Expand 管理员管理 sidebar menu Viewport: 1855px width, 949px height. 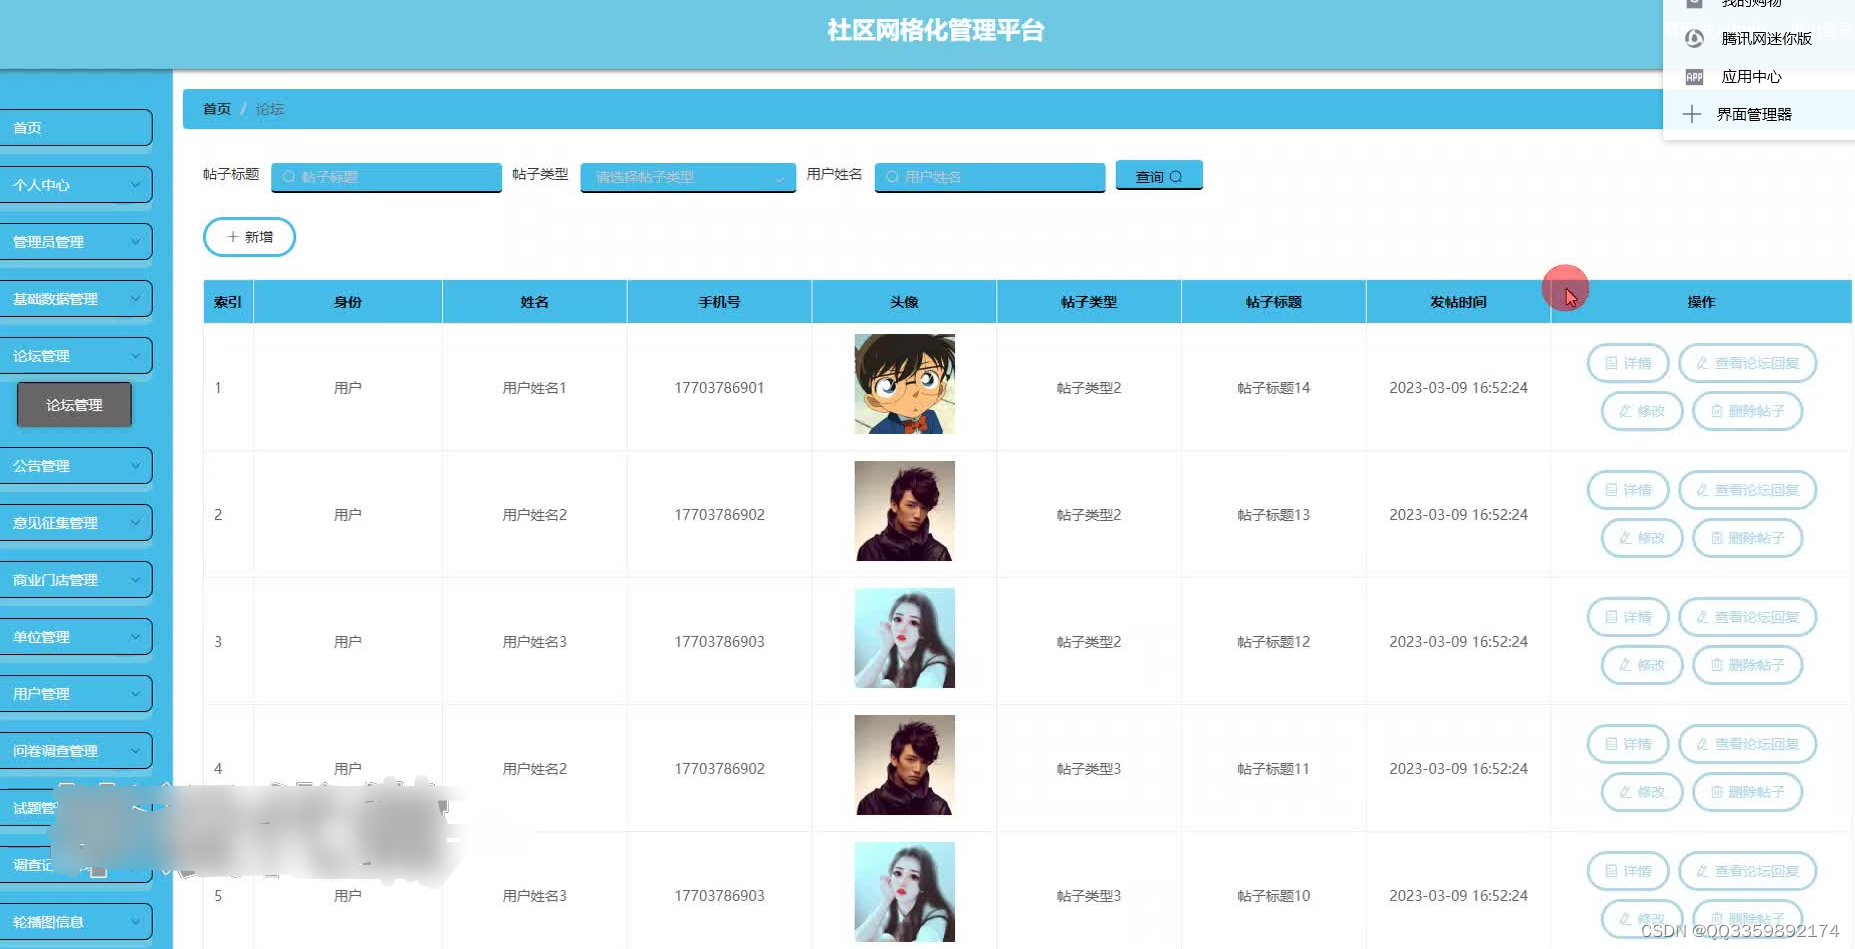pos(76,242)
